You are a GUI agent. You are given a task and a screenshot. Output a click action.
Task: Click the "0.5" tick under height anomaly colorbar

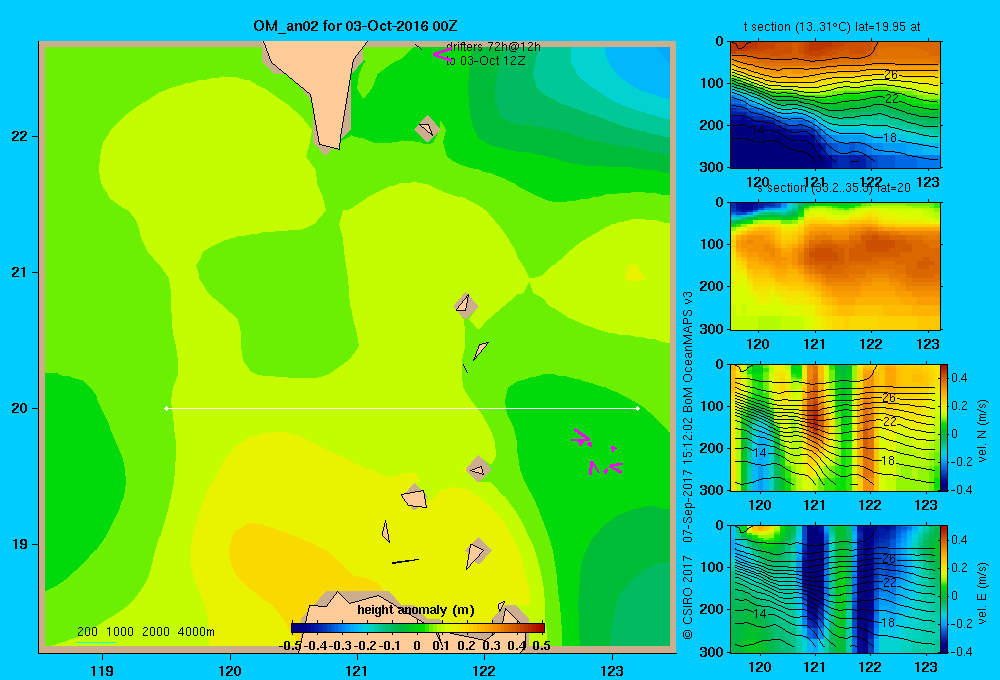click(541, 646)
